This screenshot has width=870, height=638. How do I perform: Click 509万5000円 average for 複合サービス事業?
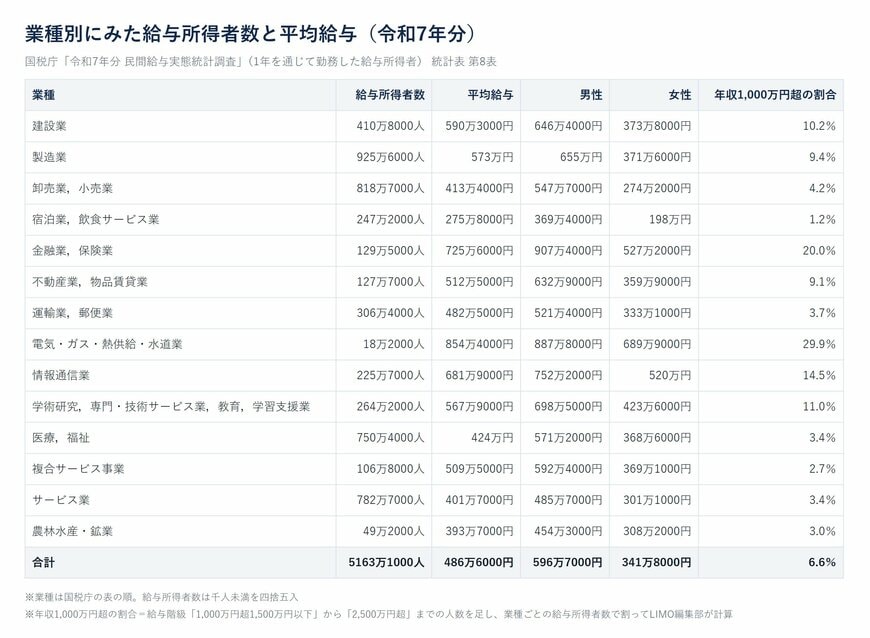point(479,469)
